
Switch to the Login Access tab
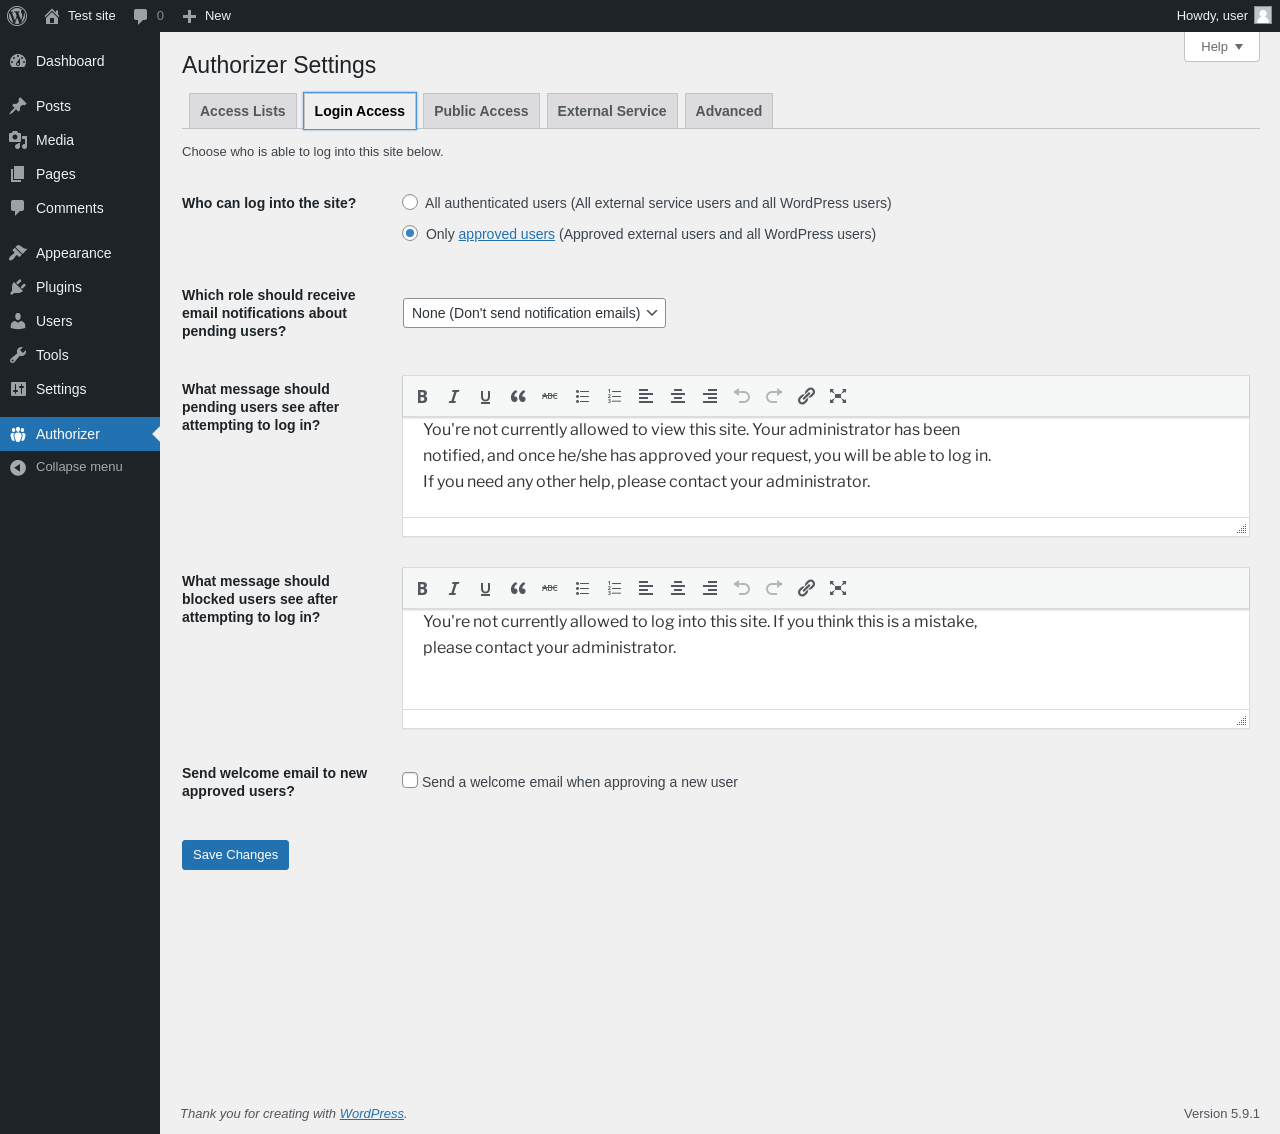(x=360, y=111)
